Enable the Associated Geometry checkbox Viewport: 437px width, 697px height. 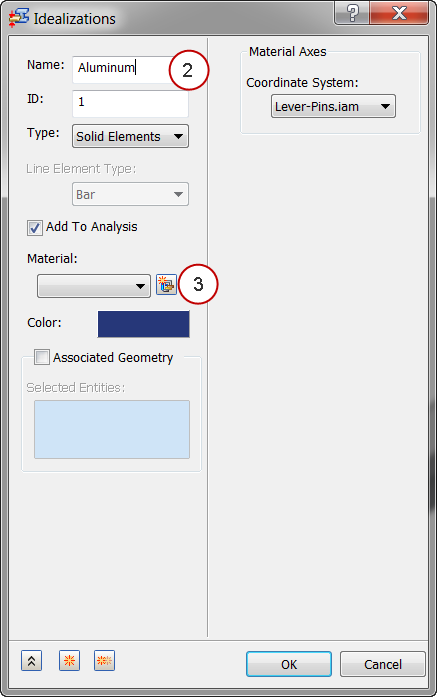pyautogui.click(x=42, y=357)
